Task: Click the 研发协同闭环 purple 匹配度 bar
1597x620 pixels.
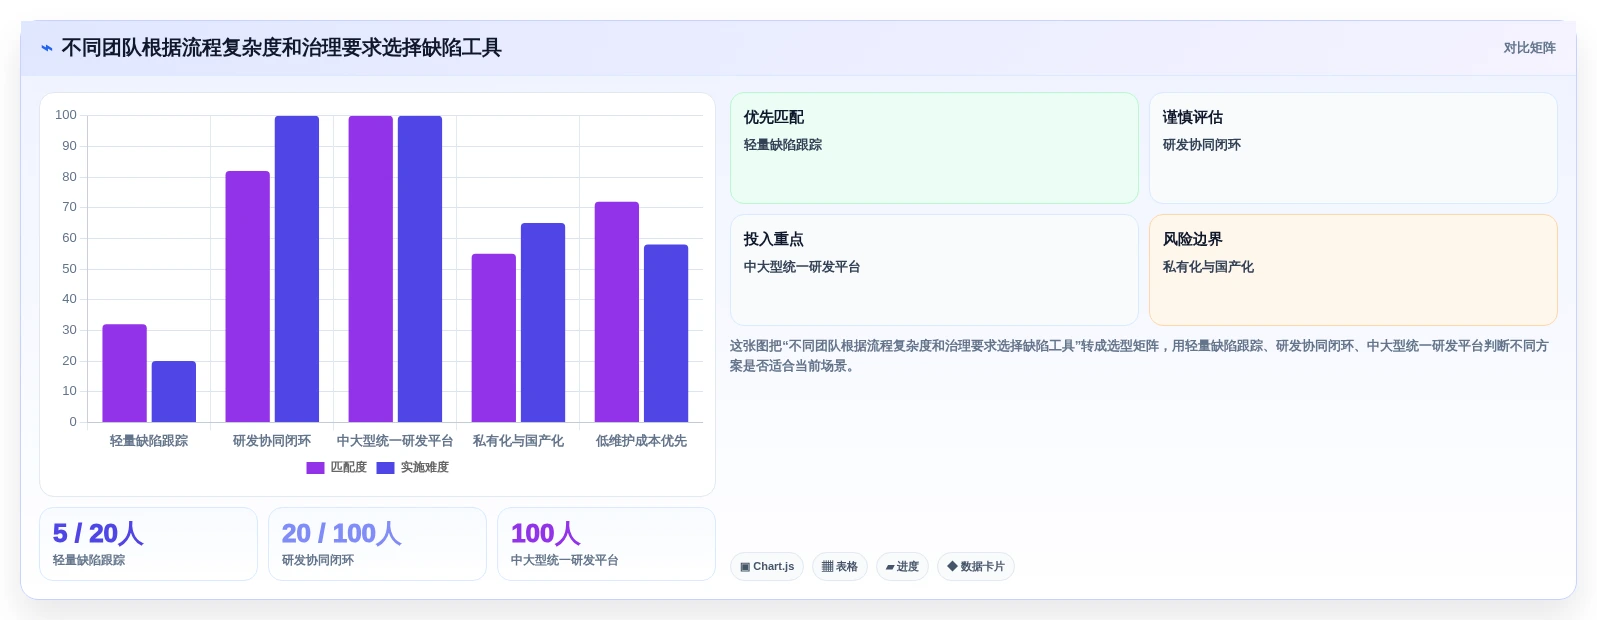Action: coord(248,296)
